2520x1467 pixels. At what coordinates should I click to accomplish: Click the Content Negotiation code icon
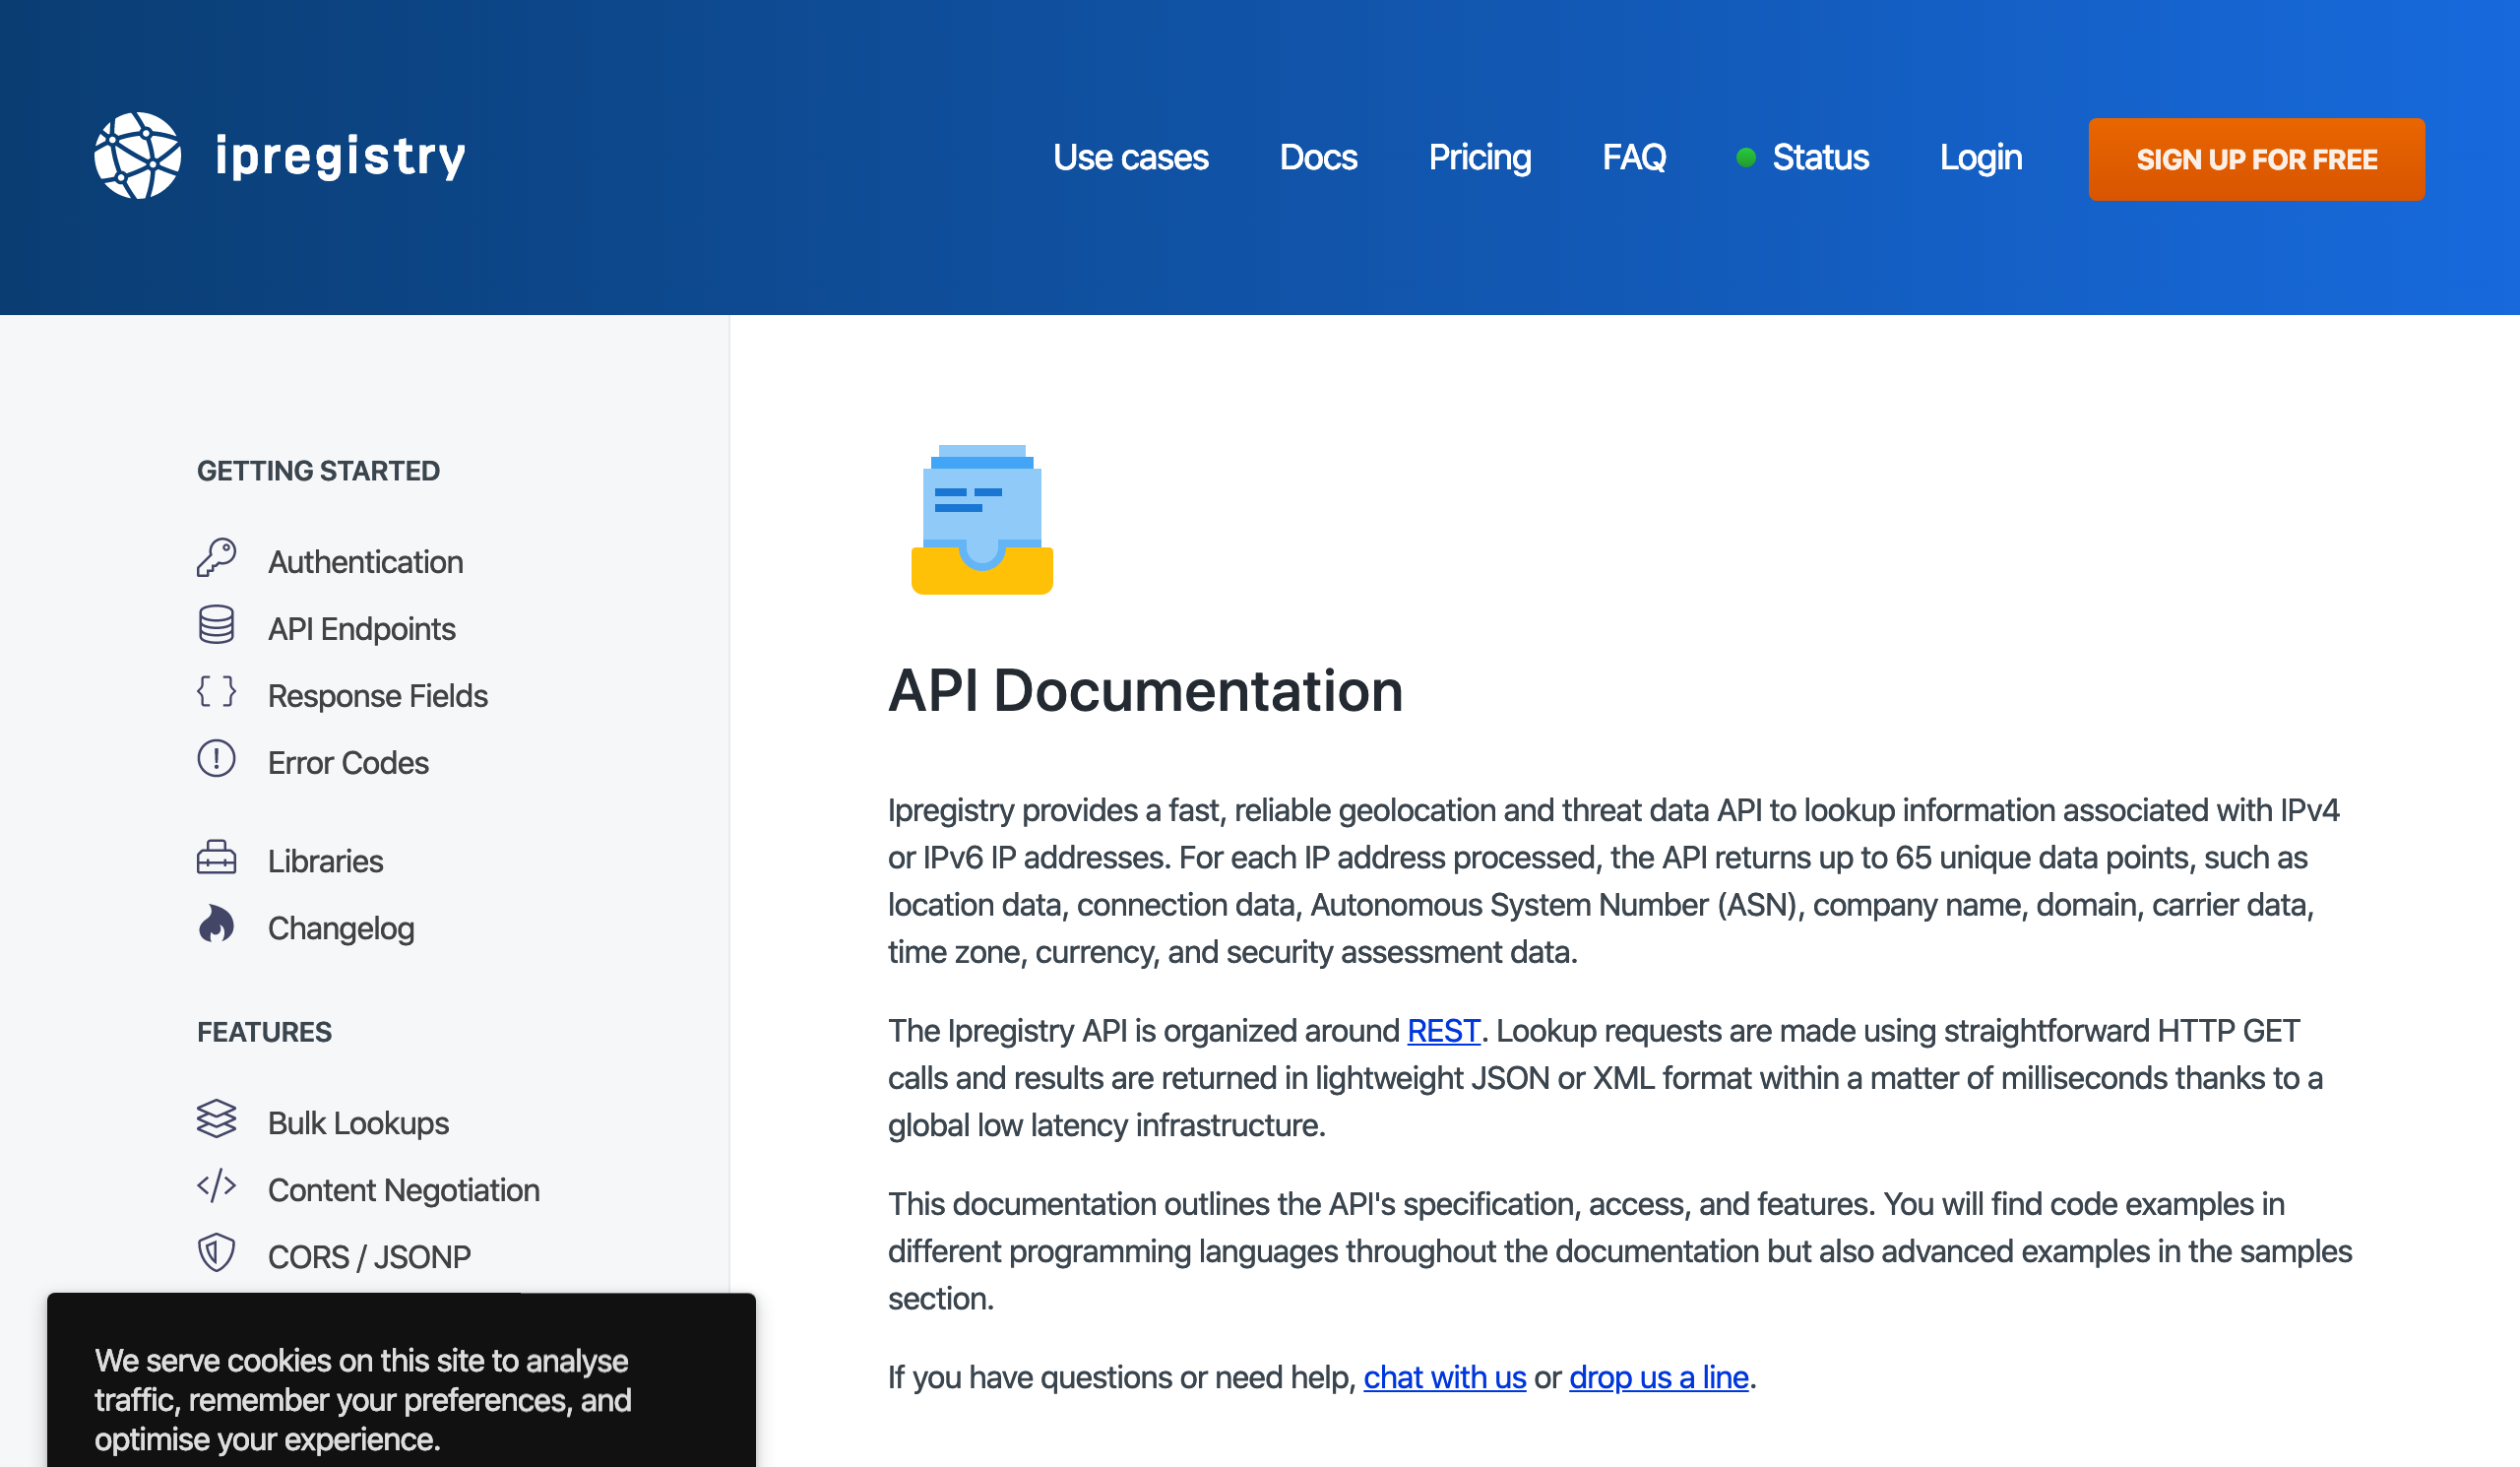(216, 1186)
